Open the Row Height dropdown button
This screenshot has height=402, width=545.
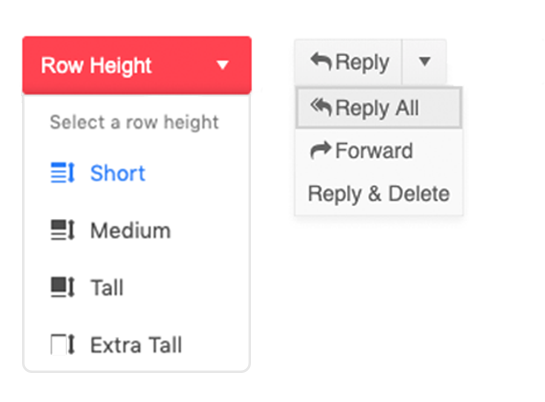pos(137,65)
